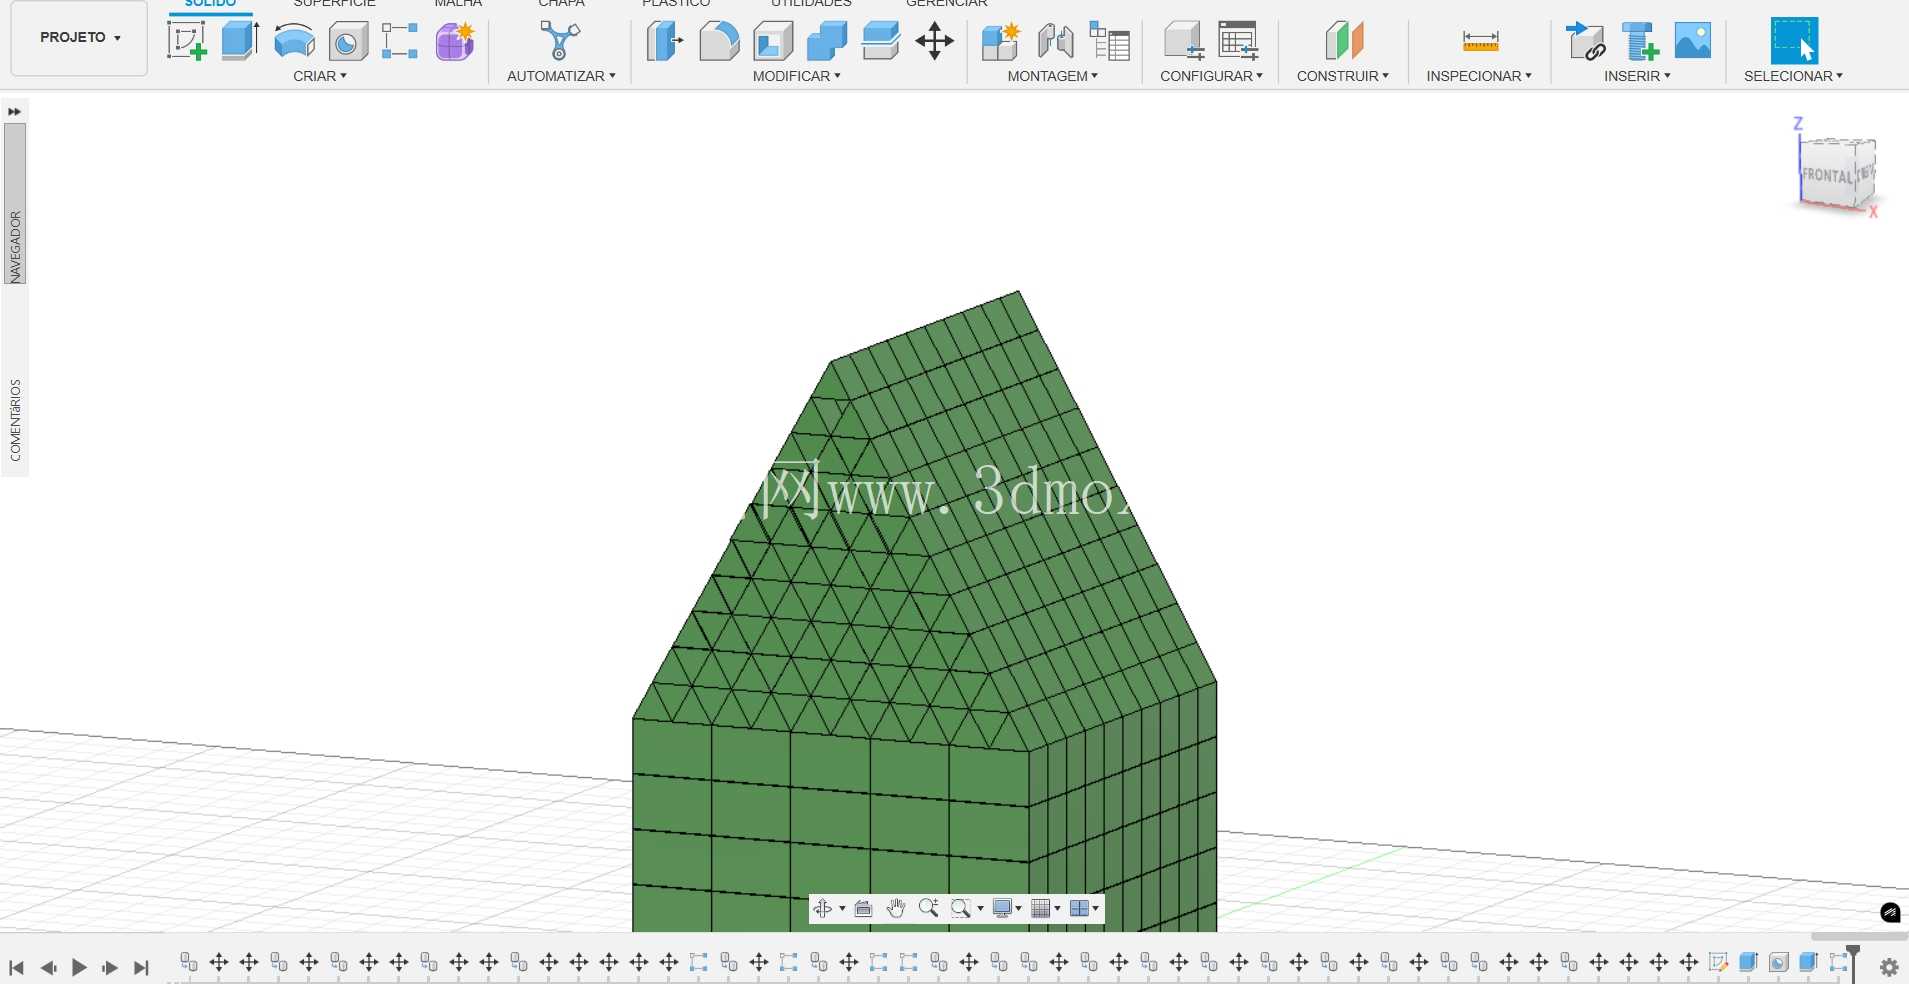Switch to the SUPERFÍCIE tab
Image resolution: width=1909 pixels, height=984 pixels.
(x=334, y=4)
